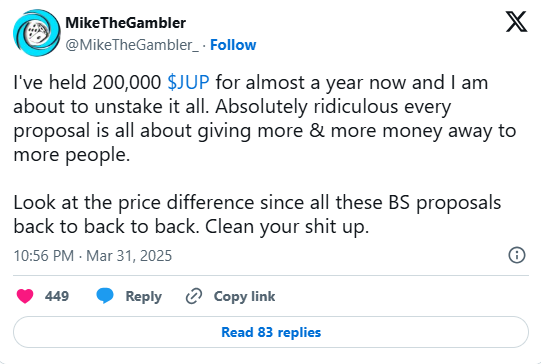
Task: Click the Reply text label
Action: point(144,296)
